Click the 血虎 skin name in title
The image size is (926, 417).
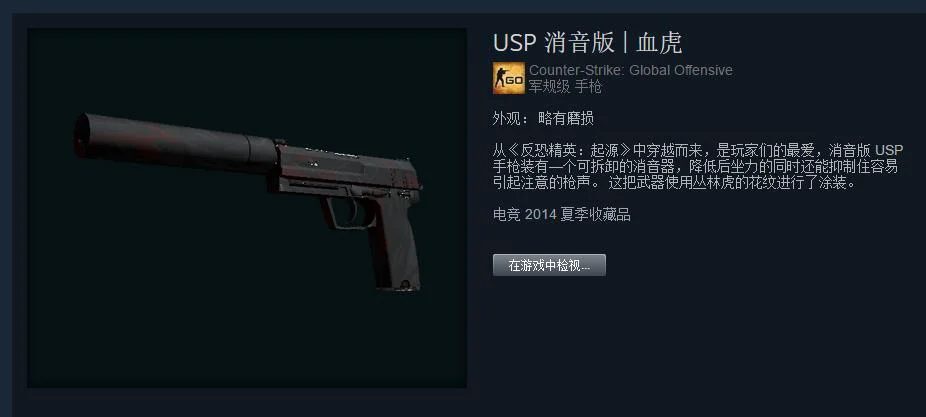click(658, 43)
